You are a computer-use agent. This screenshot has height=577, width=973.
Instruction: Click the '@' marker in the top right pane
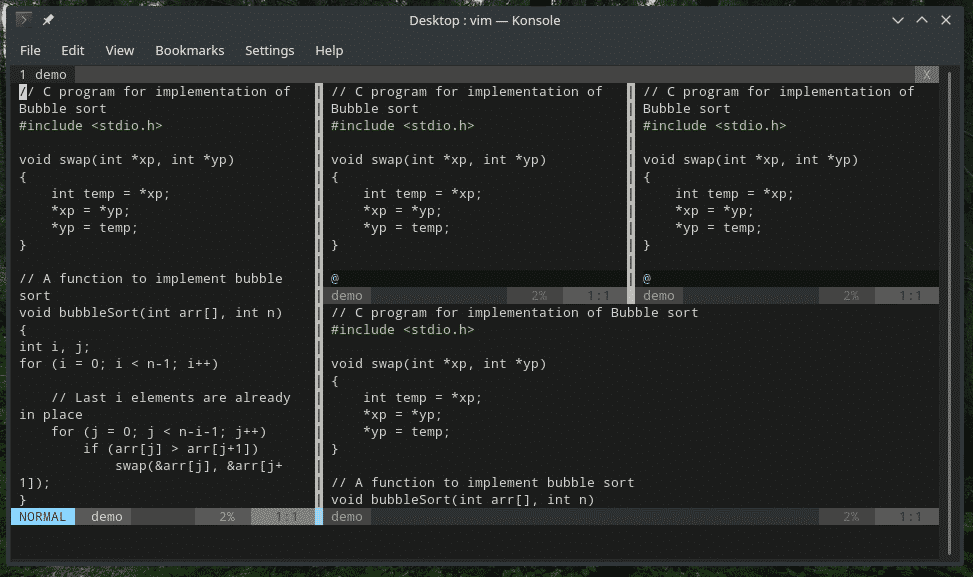click(x=647, y=279)
